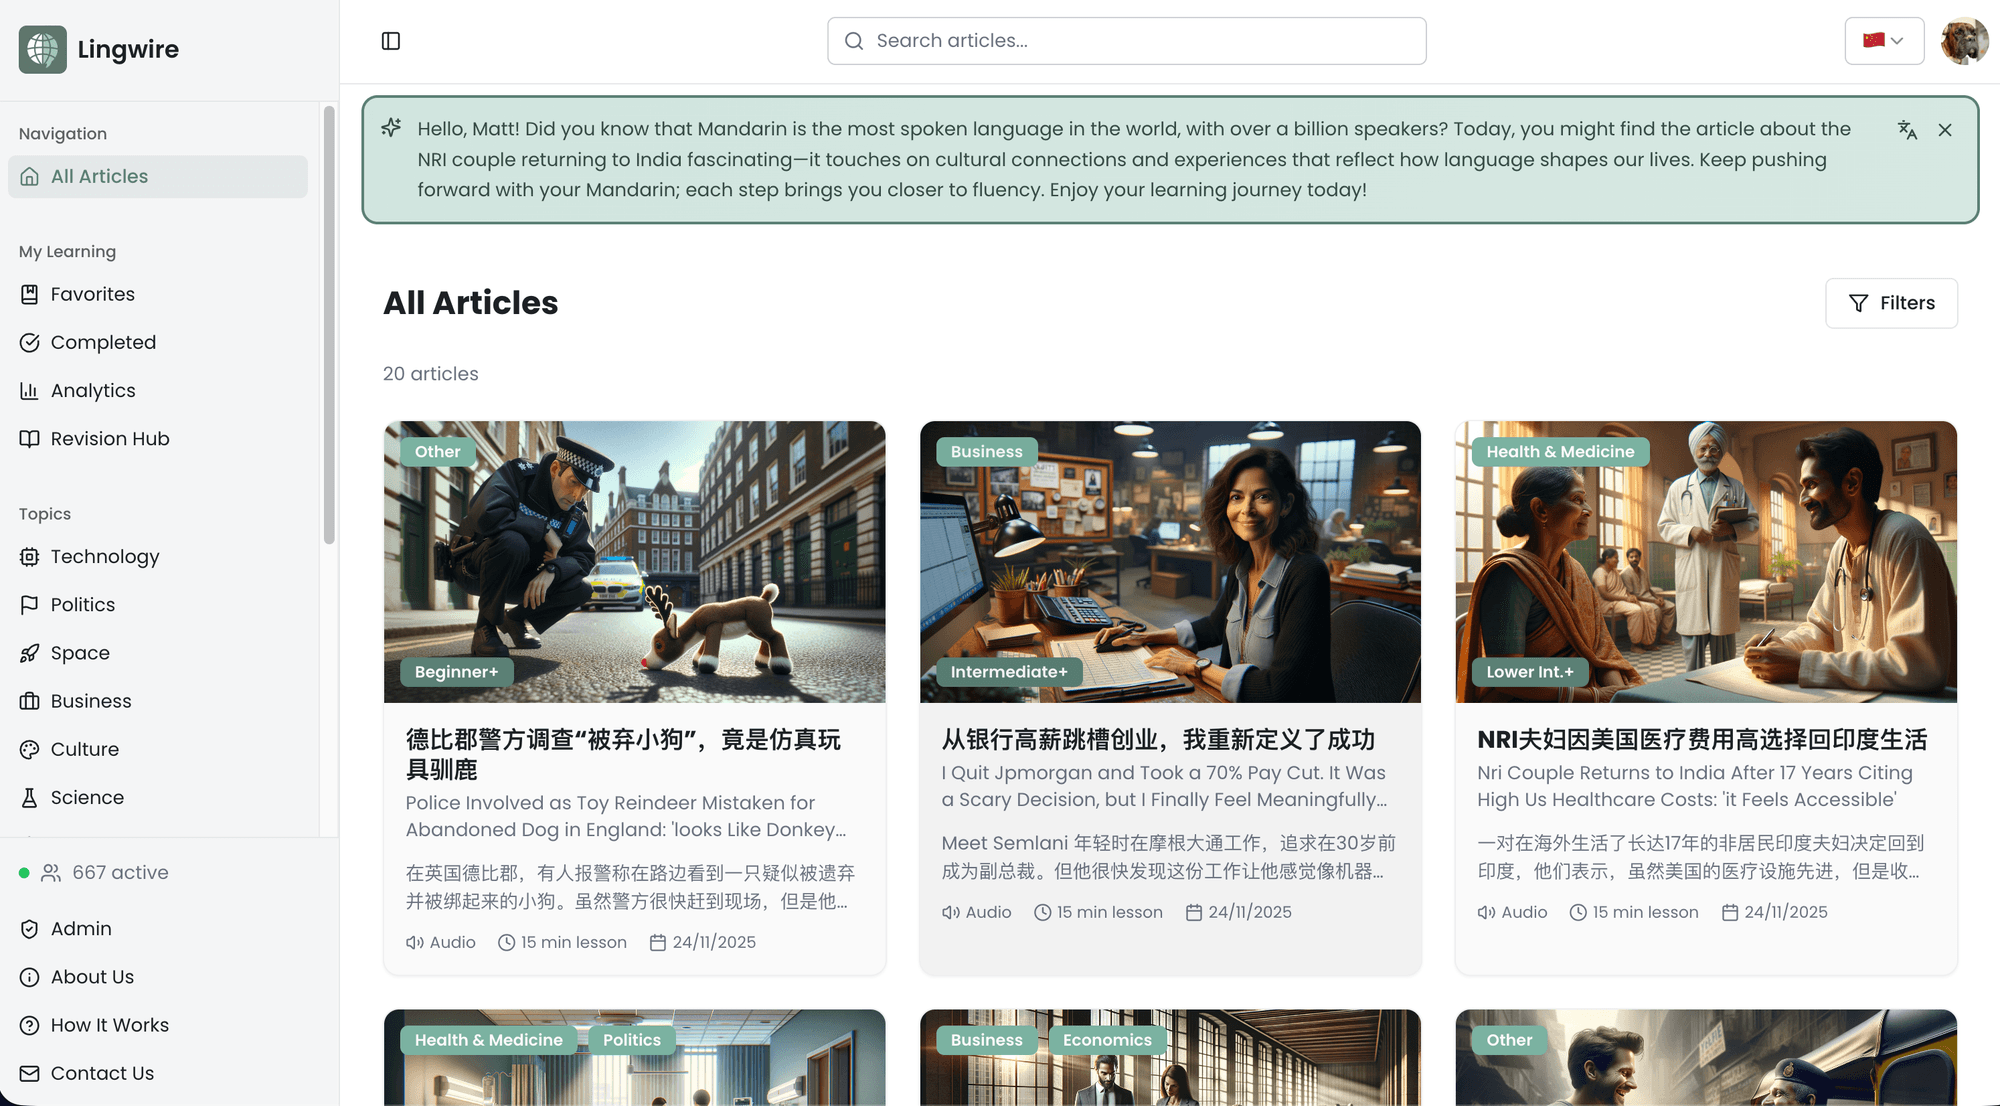2000x1106 pixels.
Task: Click the search magnifier icon
Action: (854, 40)
